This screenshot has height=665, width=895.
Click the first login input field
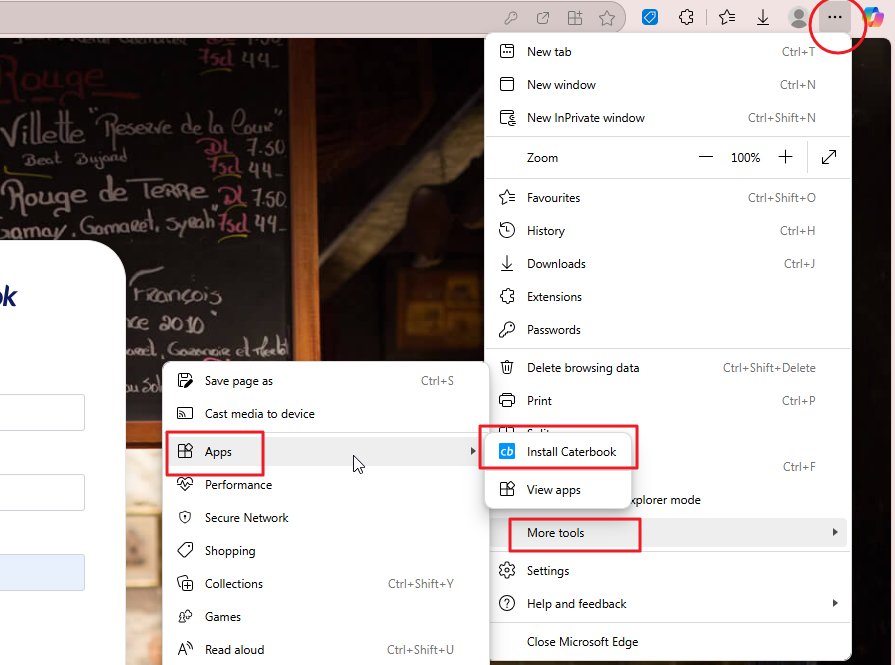[x=42, y=412]
